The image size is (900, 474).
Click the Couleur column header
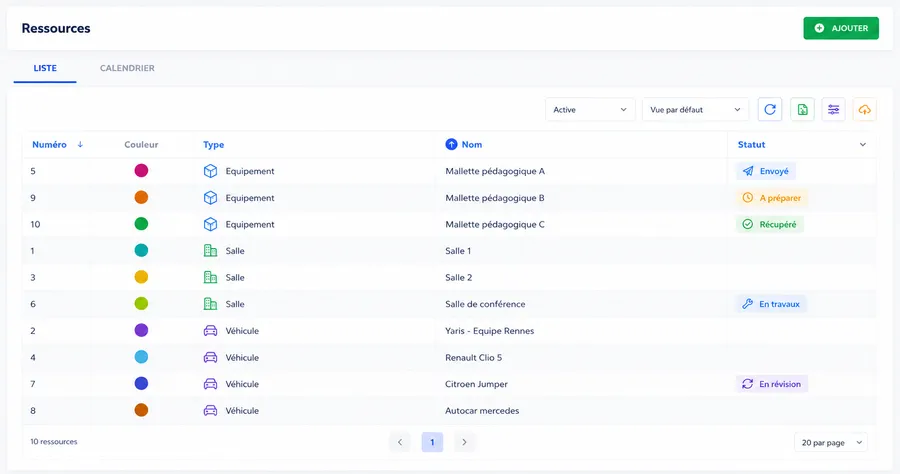tap(141, 145)
